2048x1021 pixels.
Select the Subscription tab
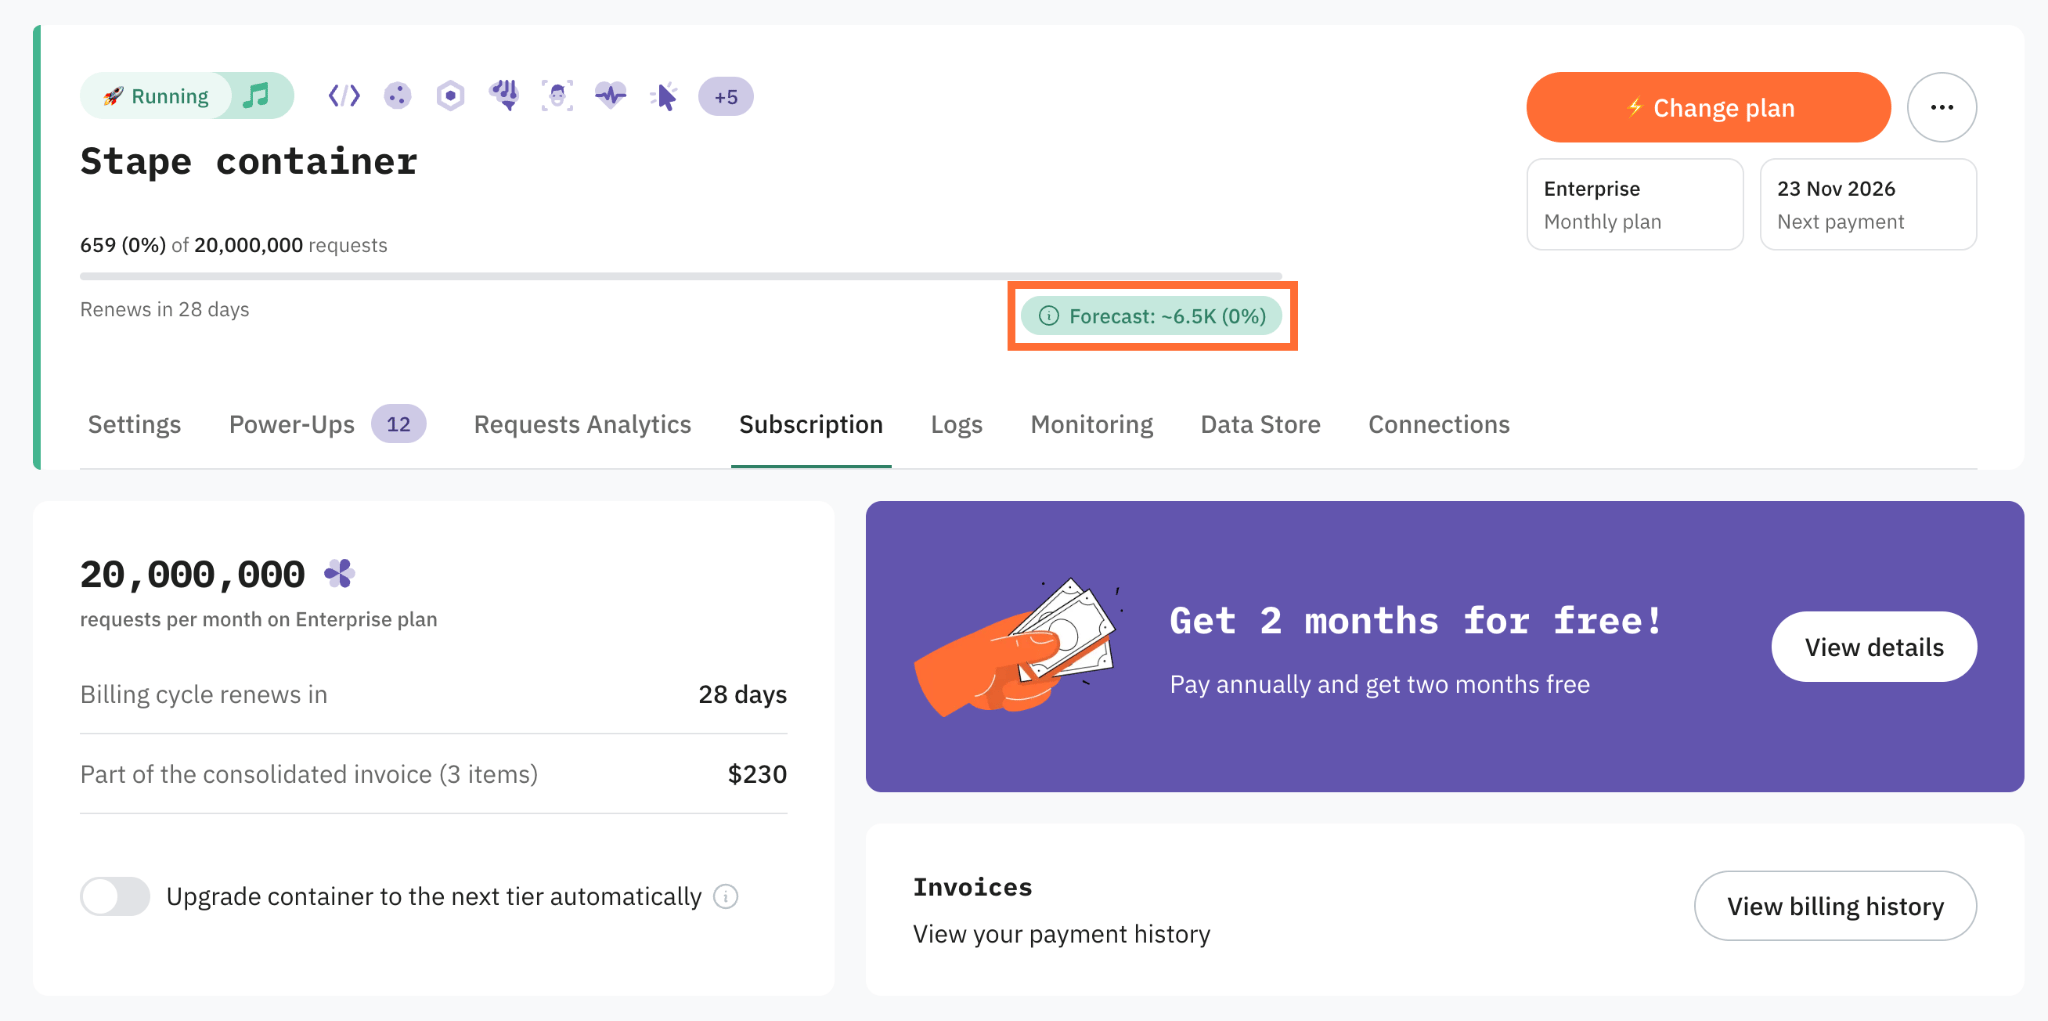pos(811,425)
